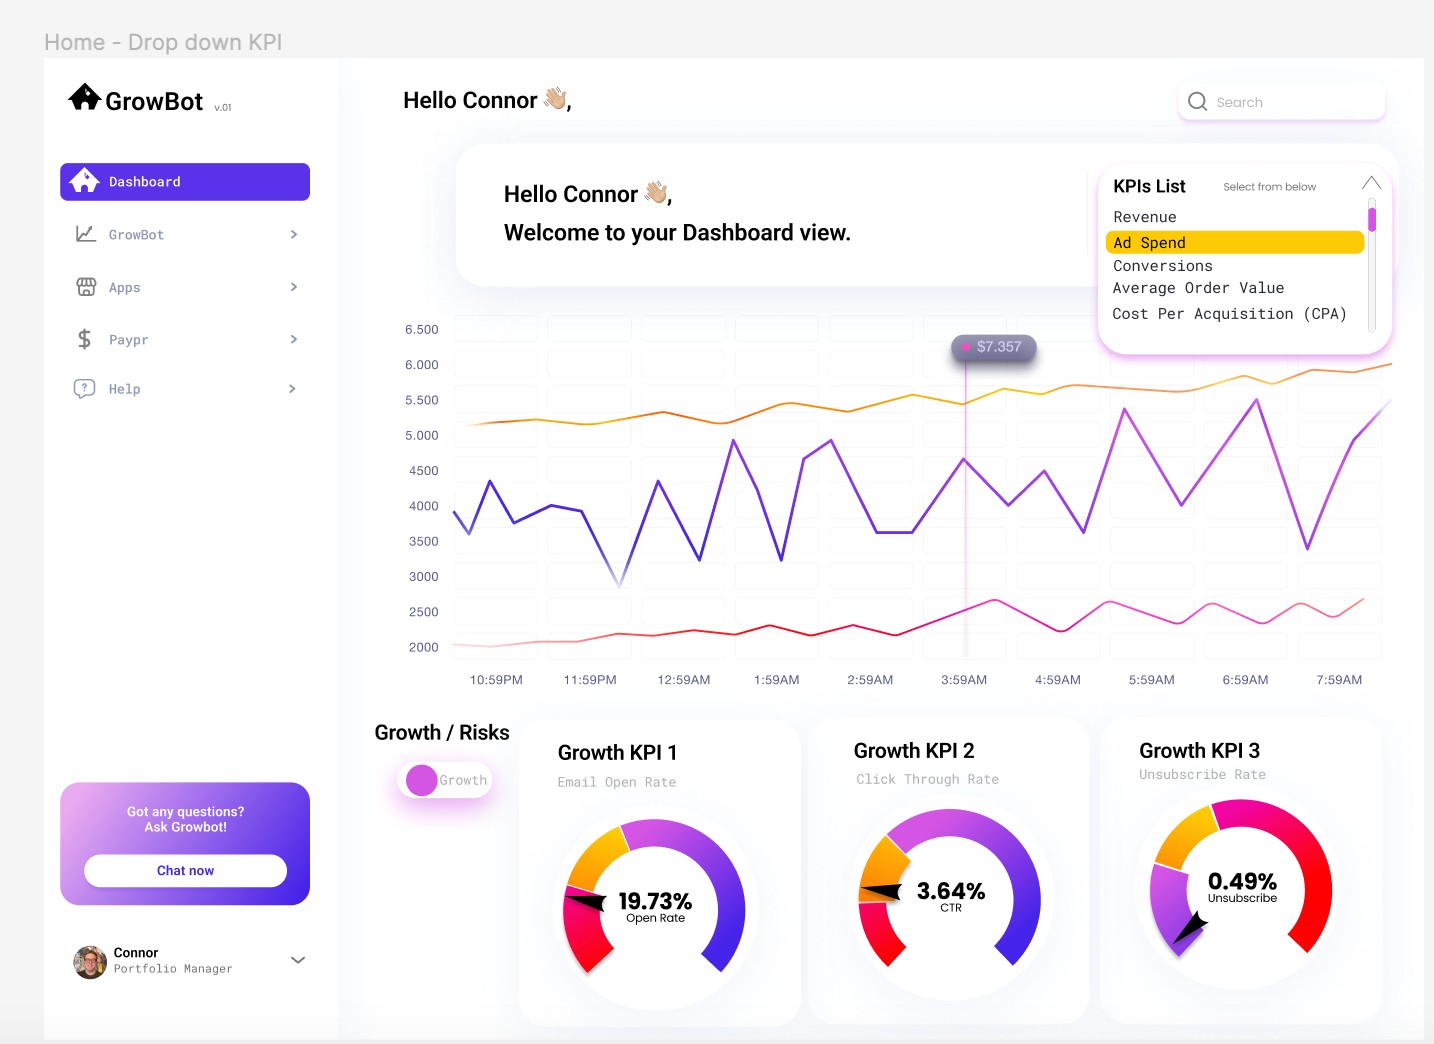1434x1044 pixels.
Task: Click the $7.357 chart data marker
Action: (966, 347)
